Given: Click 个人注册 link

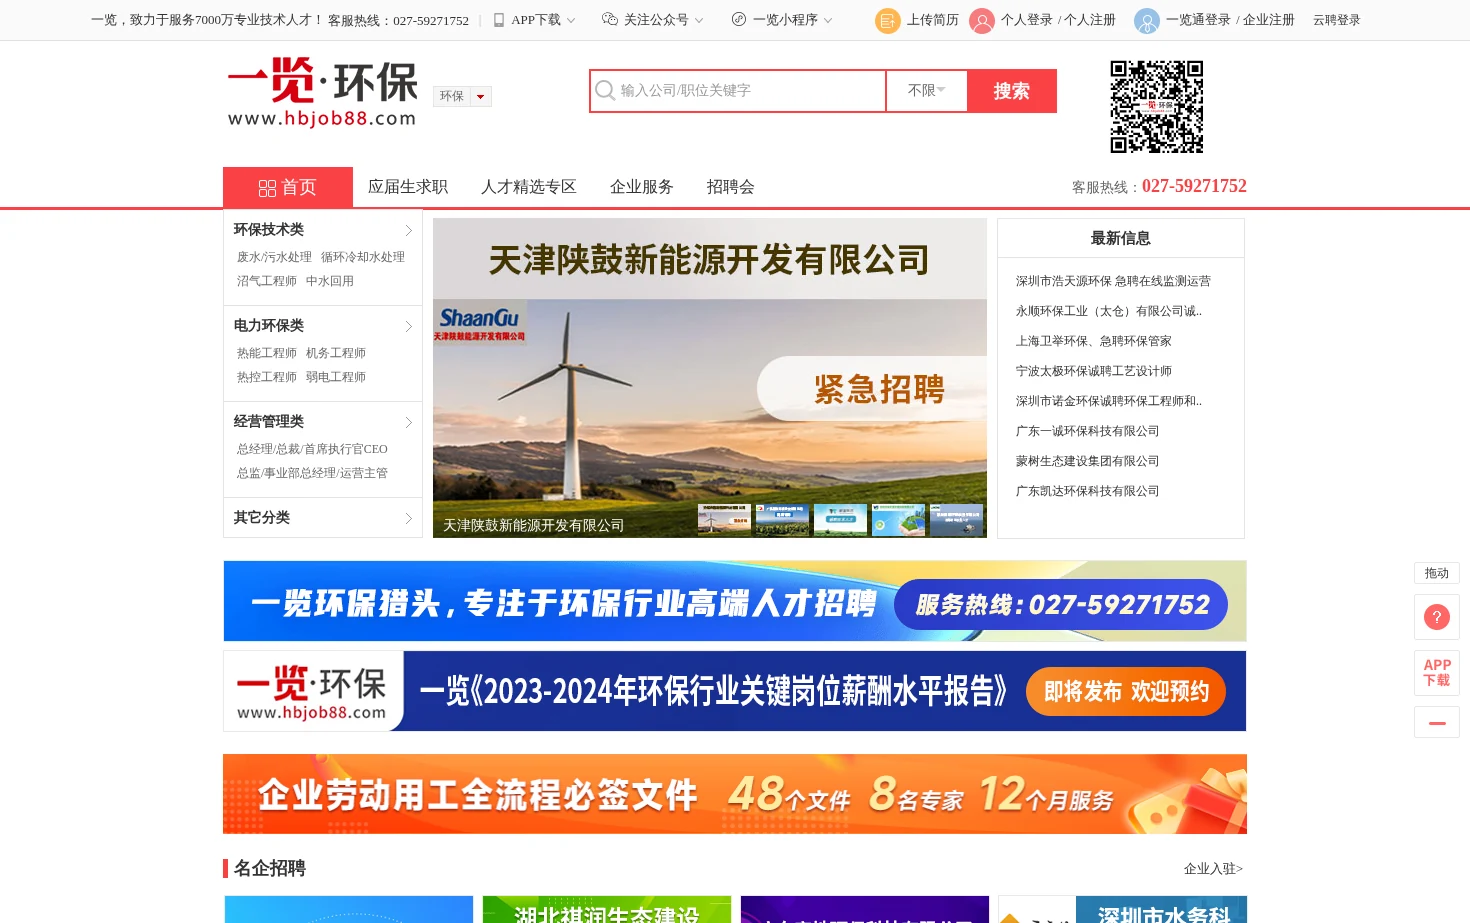Looking at the screenshot, I should point(1090,20).
